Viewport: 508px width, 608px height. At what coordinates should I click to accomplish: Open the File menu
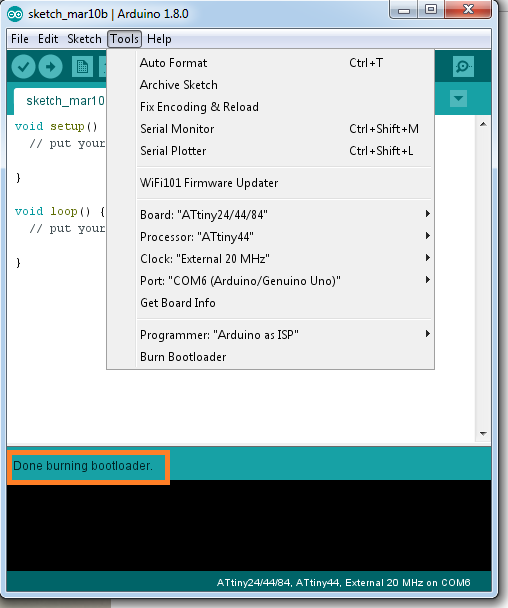pos(20,39)
